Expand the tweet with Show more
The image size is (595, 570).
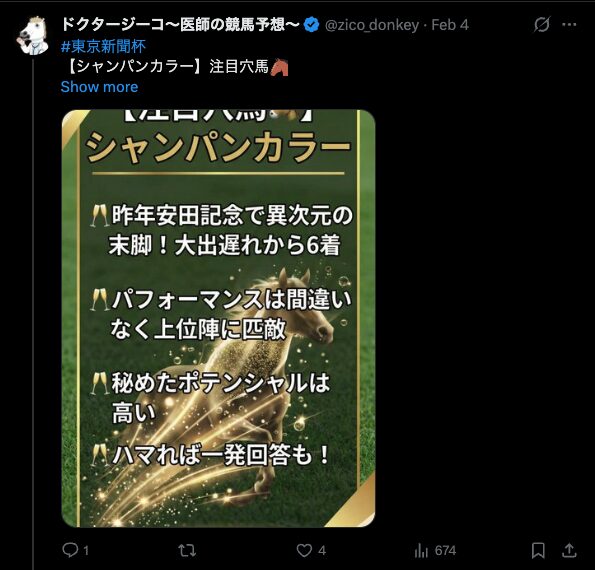tap(99, 87)
